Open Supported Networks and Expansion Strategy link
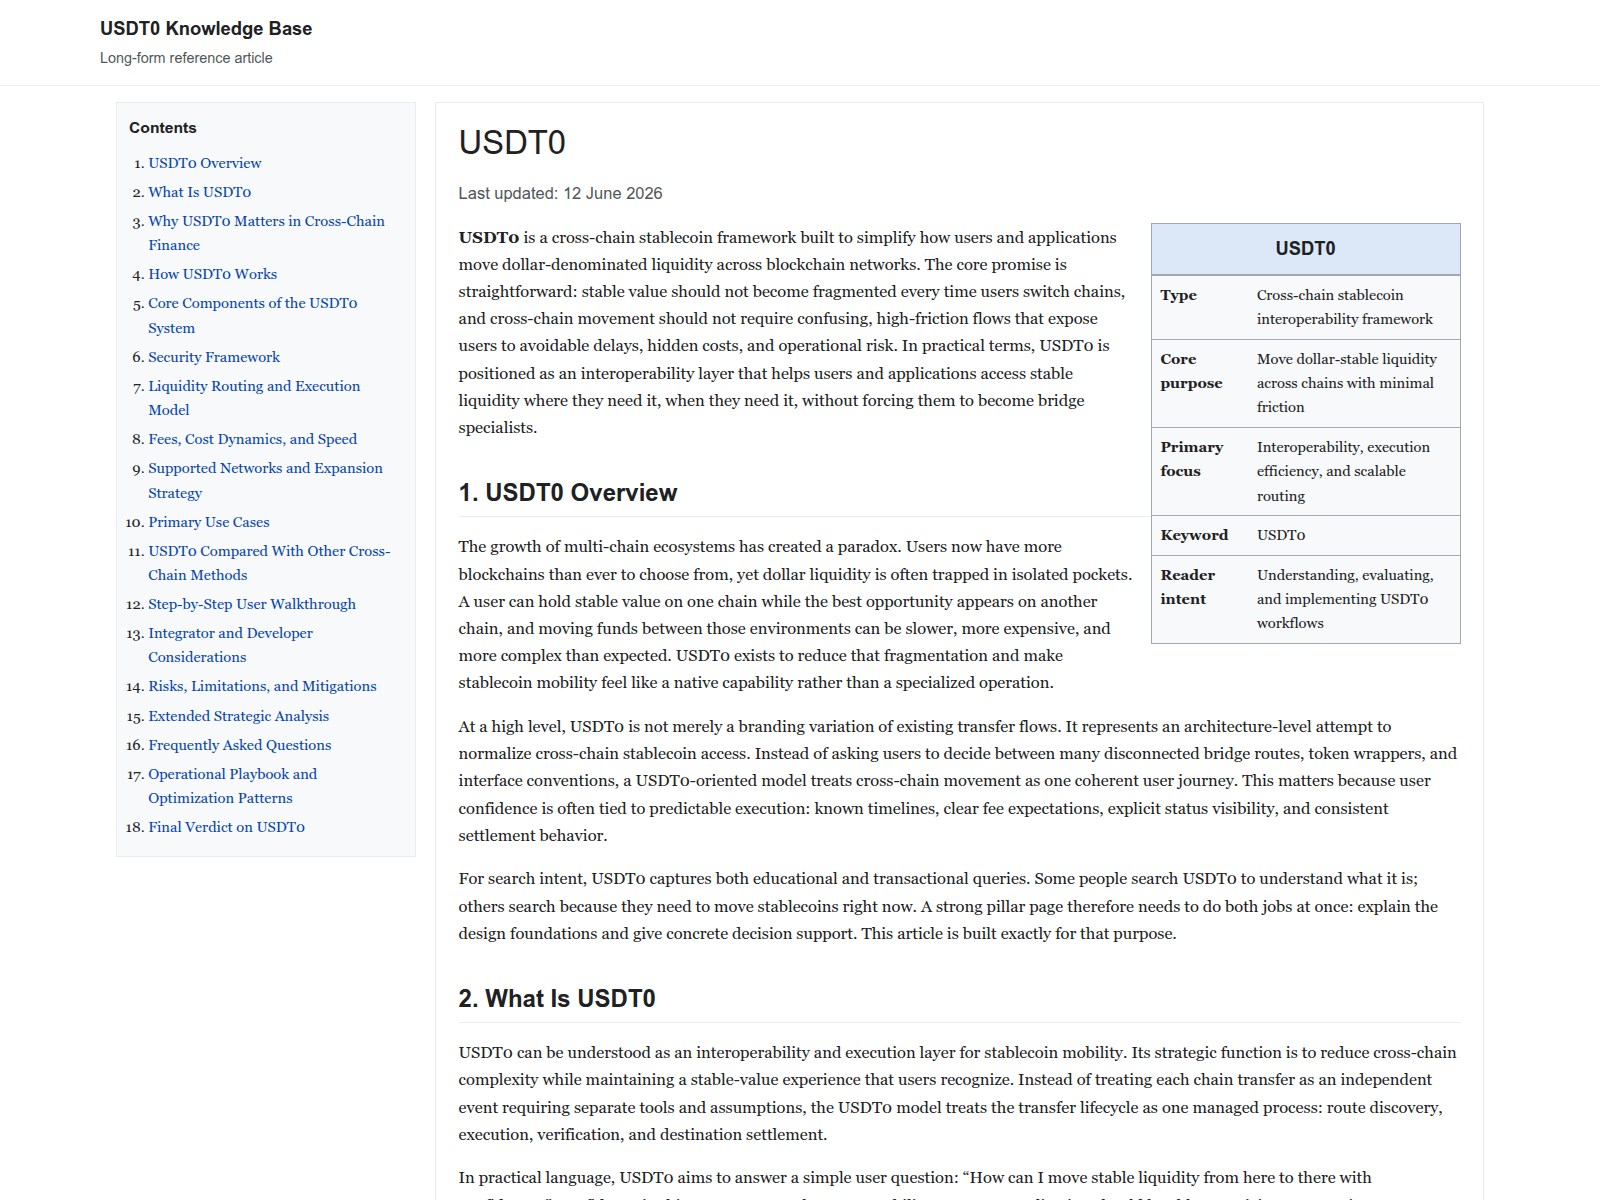 (265, 480)
